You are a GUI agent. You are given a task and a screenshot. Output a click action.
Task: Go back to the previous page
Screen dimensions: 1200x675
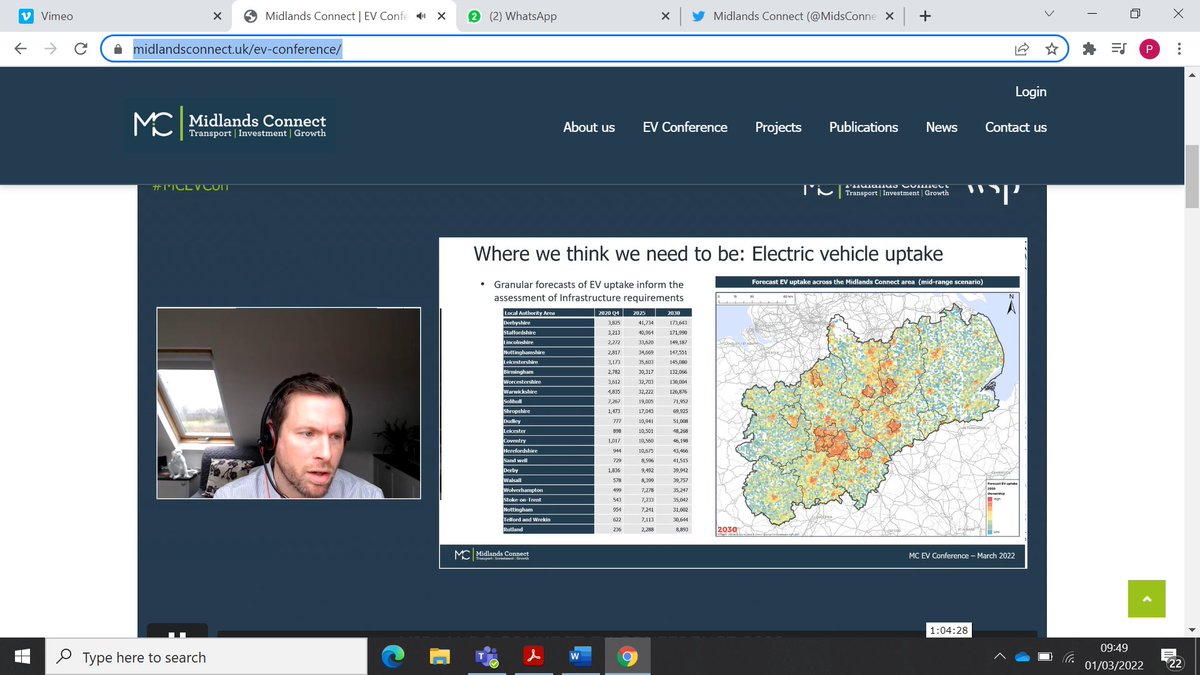(21, 49)
